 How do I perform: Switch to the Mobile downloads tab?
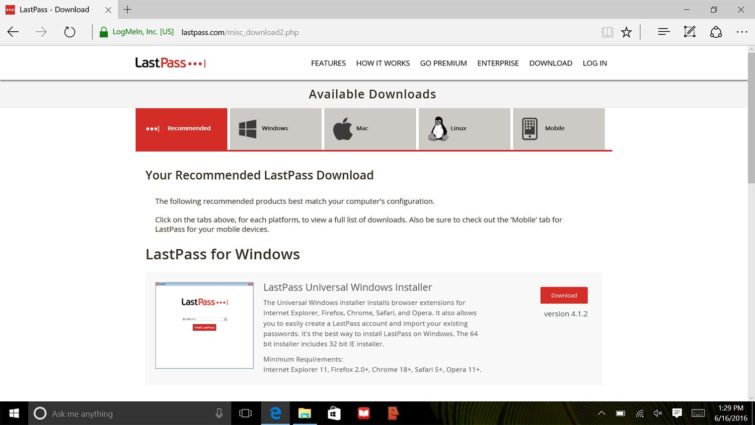tap(559, 129)
